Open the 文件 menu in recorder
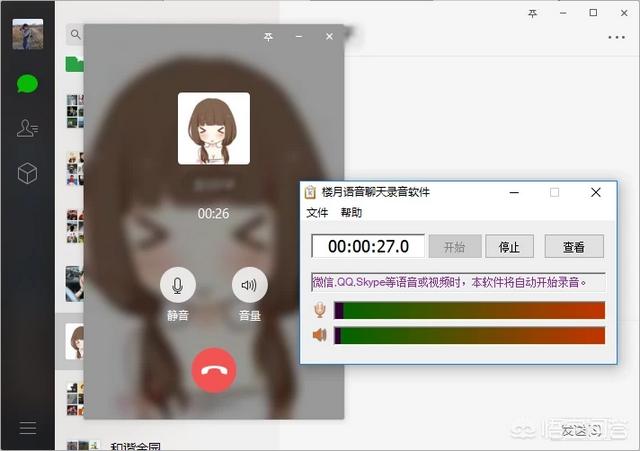Viewport: 640px width, 451px height. tap(317, 213)
